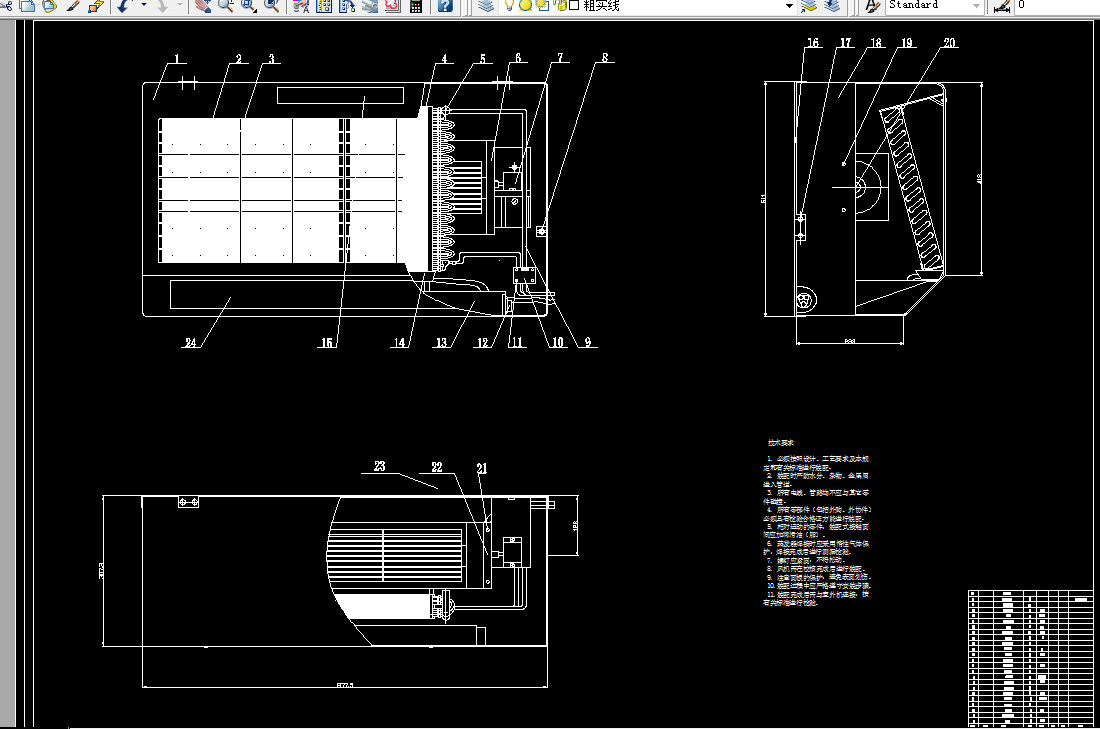Activate the Pan hand tool
1100x729 pixels.
click(203, 5)
